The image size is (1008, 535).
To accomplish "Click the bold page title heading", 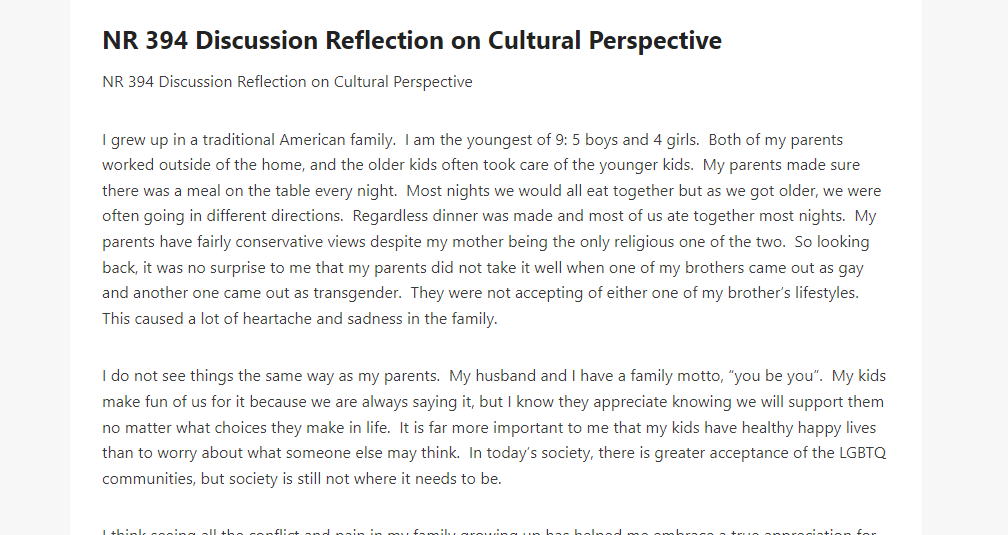I will point(412,41).
